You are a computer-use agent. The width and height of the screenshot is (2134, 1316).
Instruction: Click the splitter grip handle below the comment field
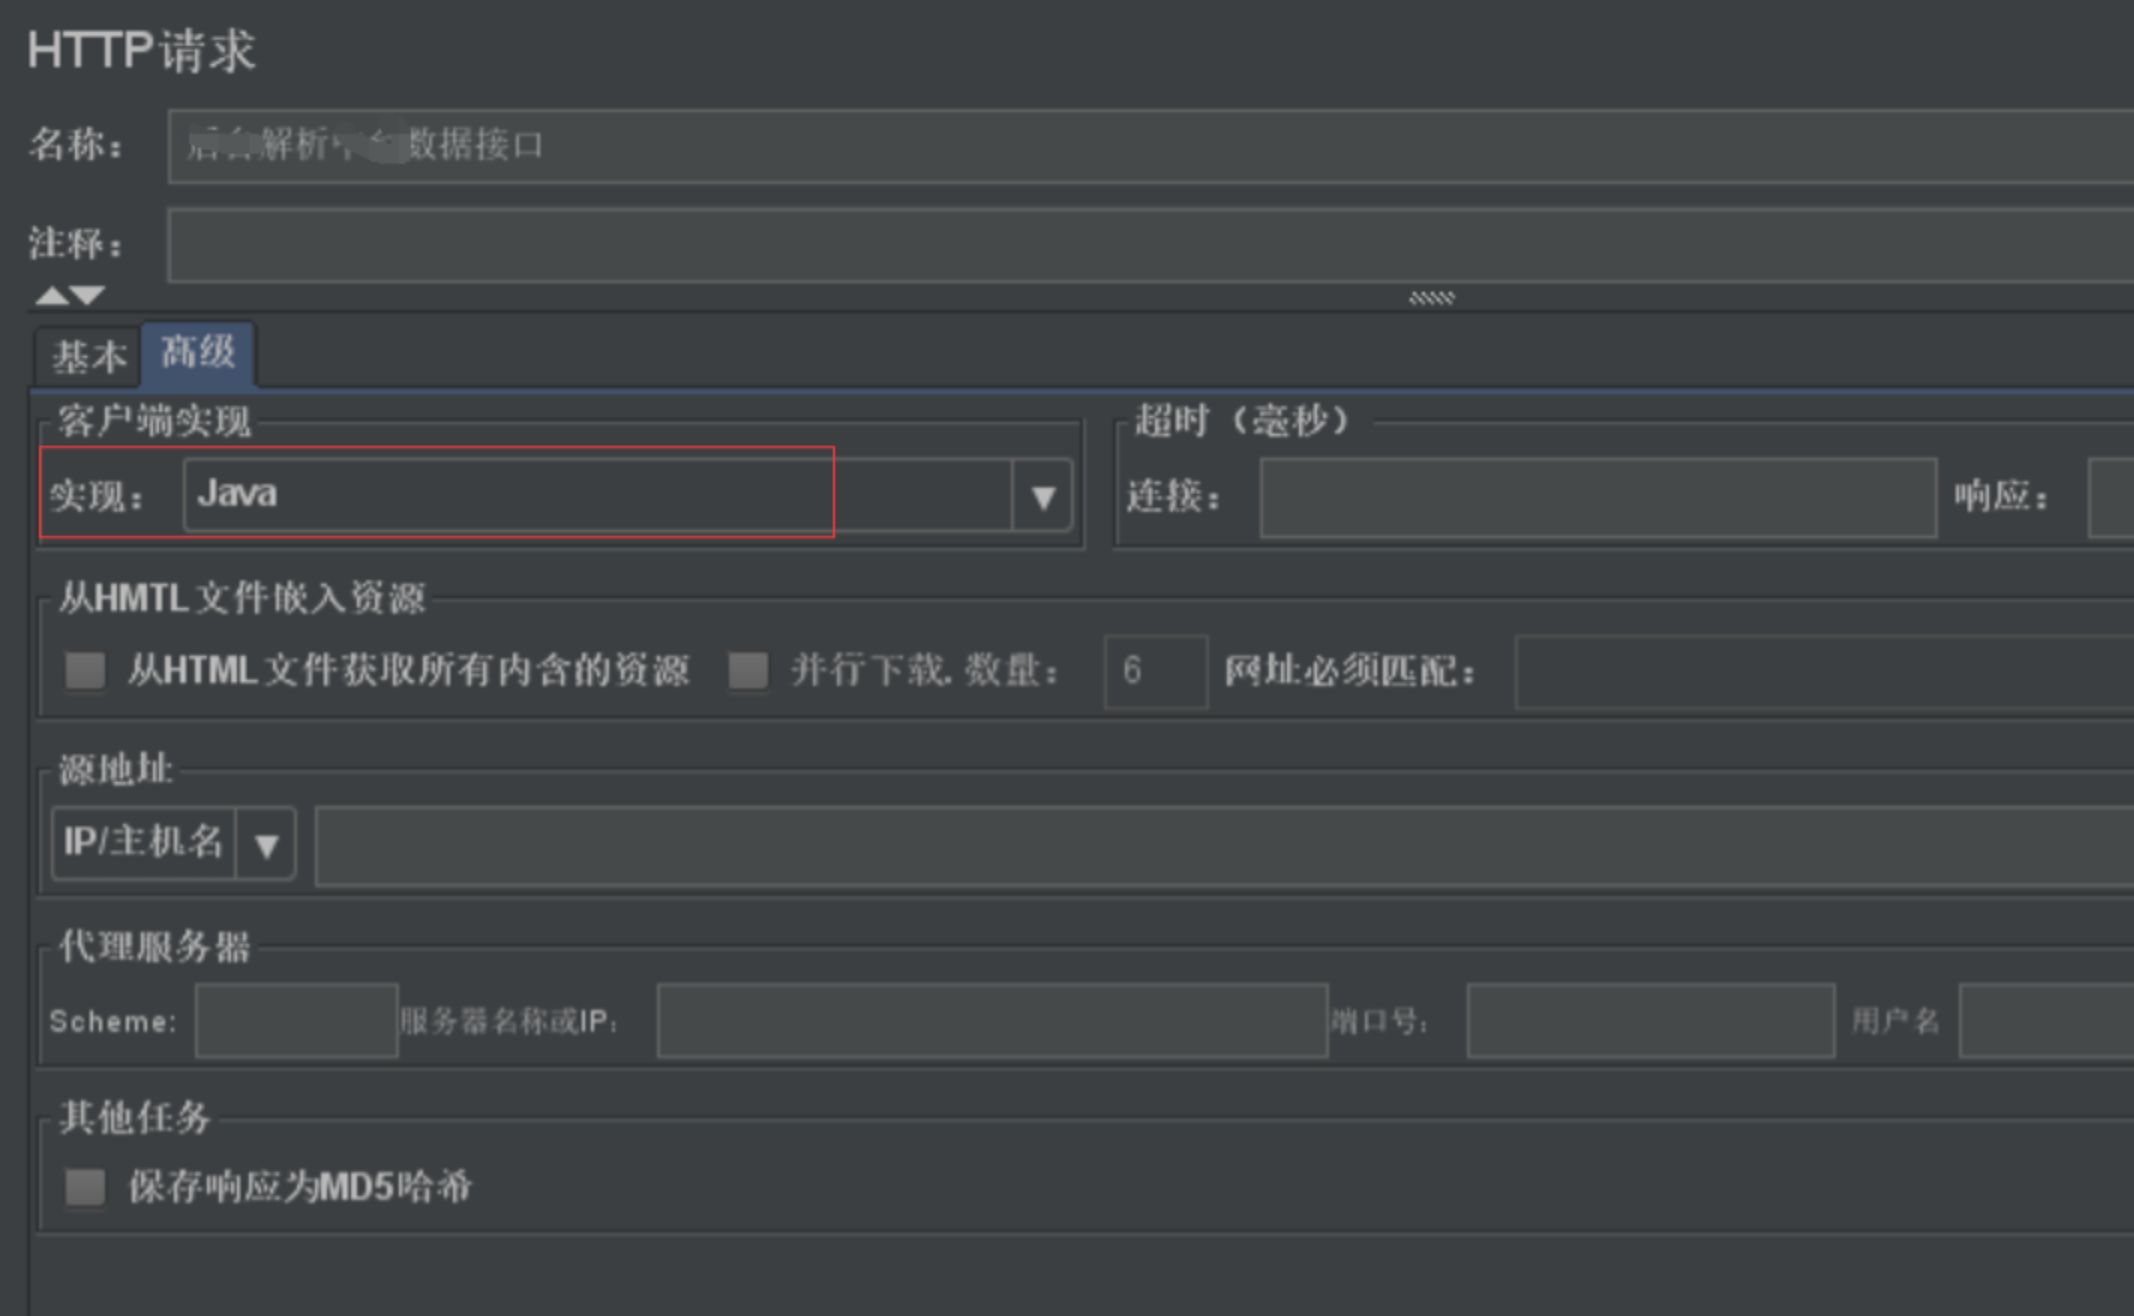(x=1431, y=298)
